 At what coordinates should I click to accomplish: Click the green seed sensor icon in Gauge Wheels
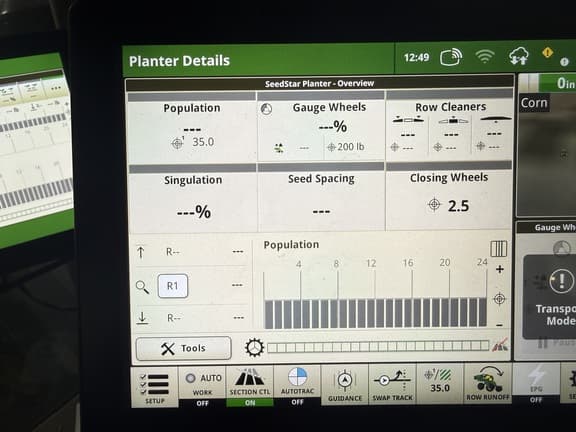pos(279,148)
